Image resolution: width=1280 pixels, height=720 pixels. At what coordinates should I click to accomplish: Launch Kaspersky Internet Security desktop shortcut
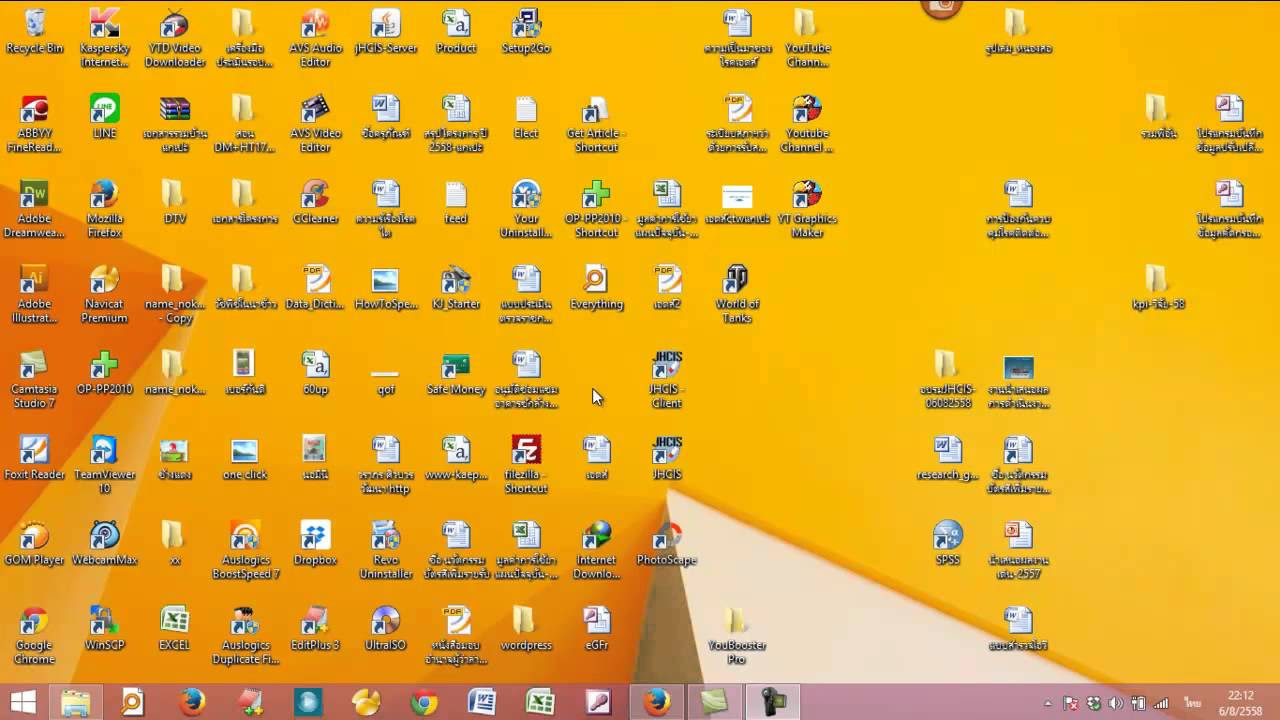[104, 38]
